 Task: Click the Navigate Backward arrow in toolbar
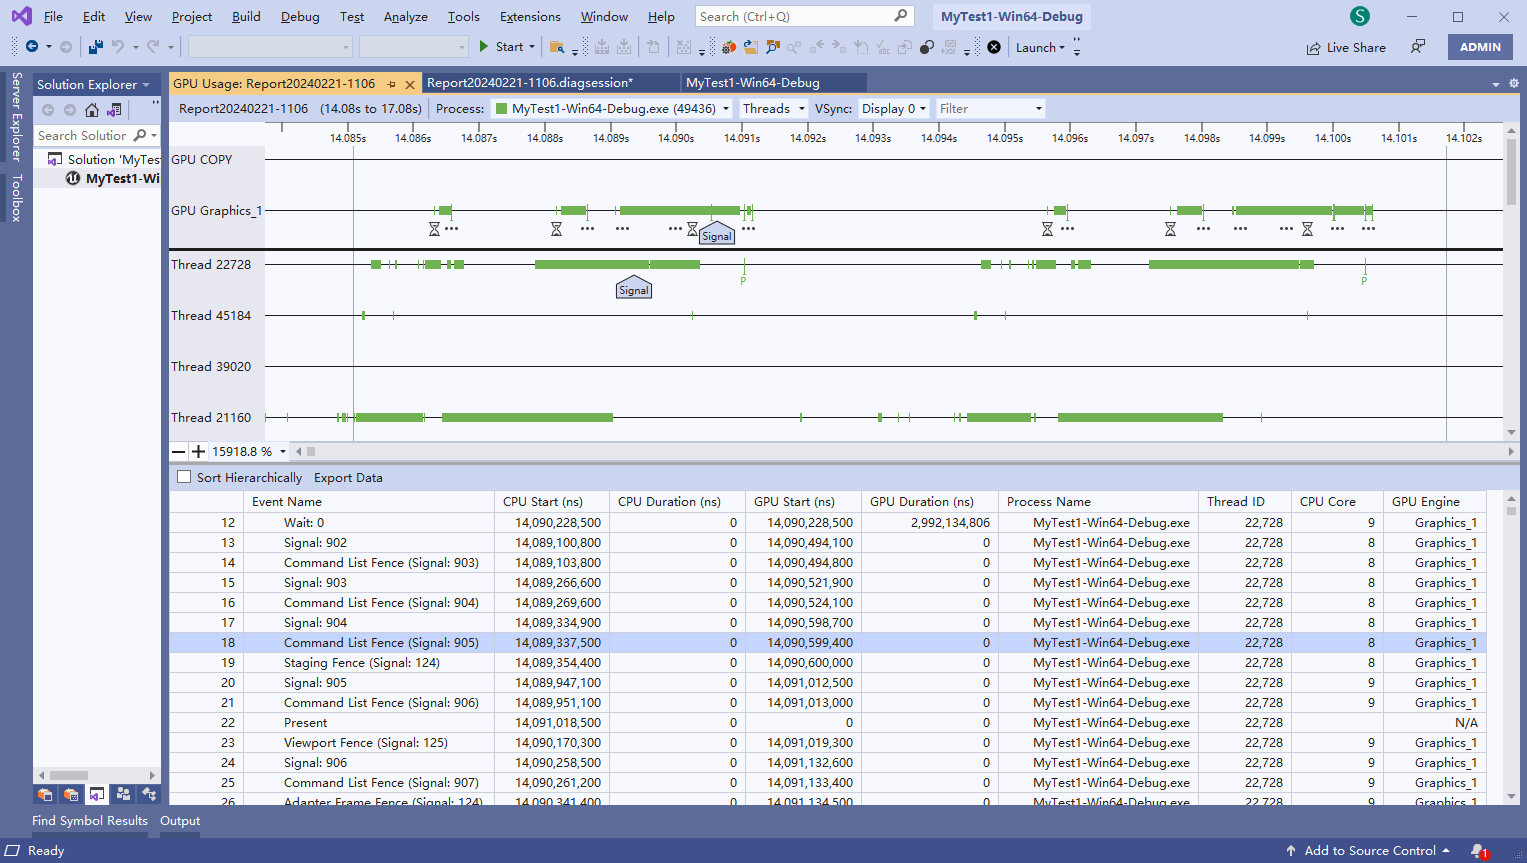coord(32,47)
